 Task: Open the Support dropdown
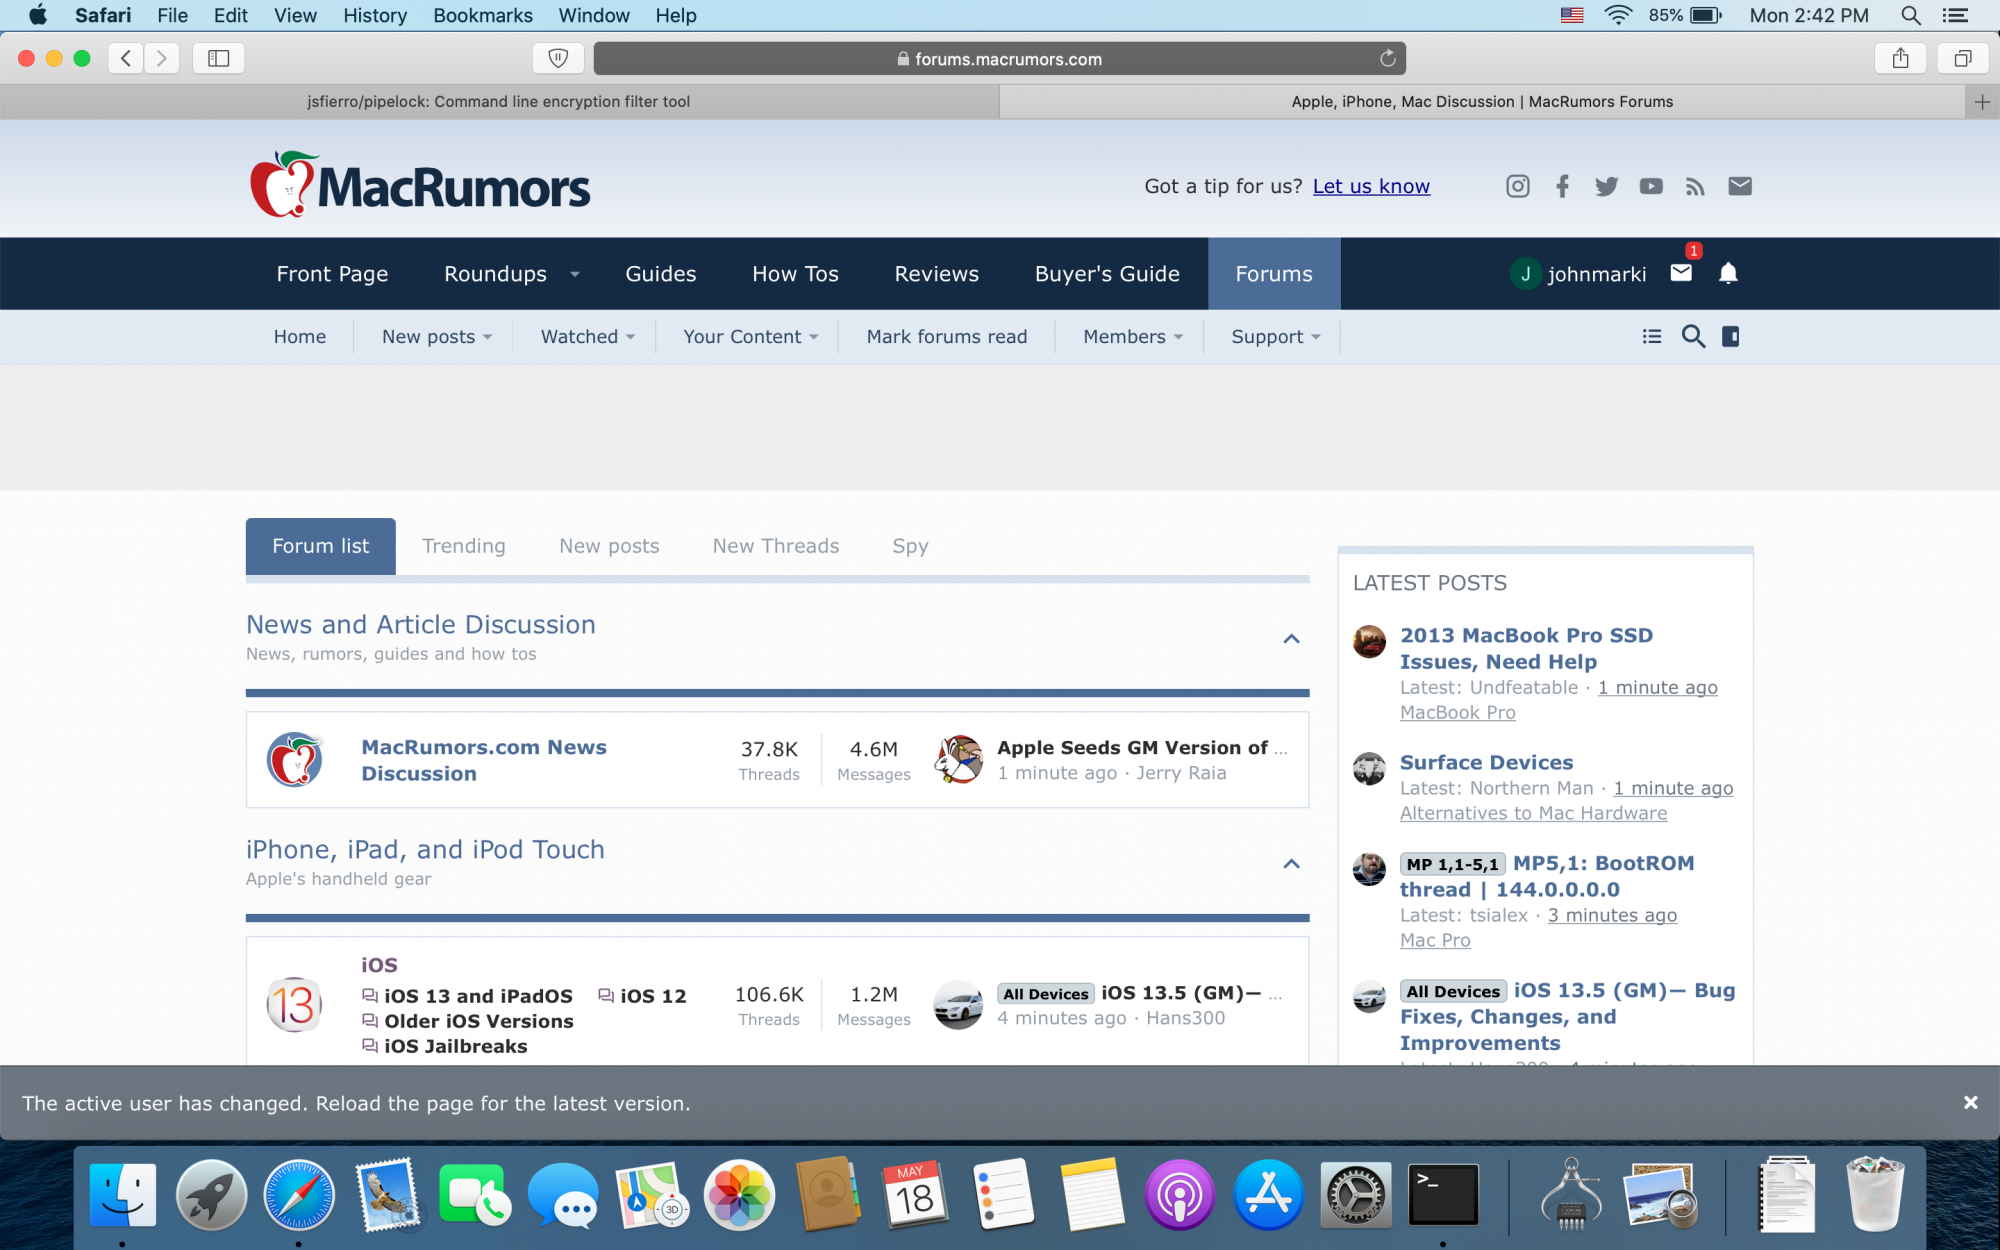point(1276,337)
